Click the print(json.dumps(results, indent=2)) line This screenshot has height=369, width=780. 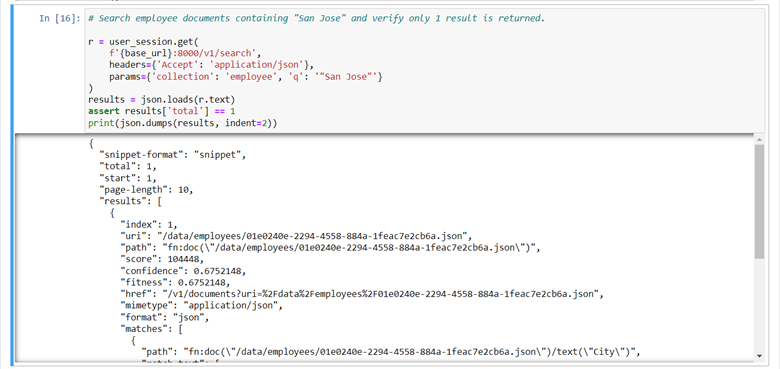point(182,123)
